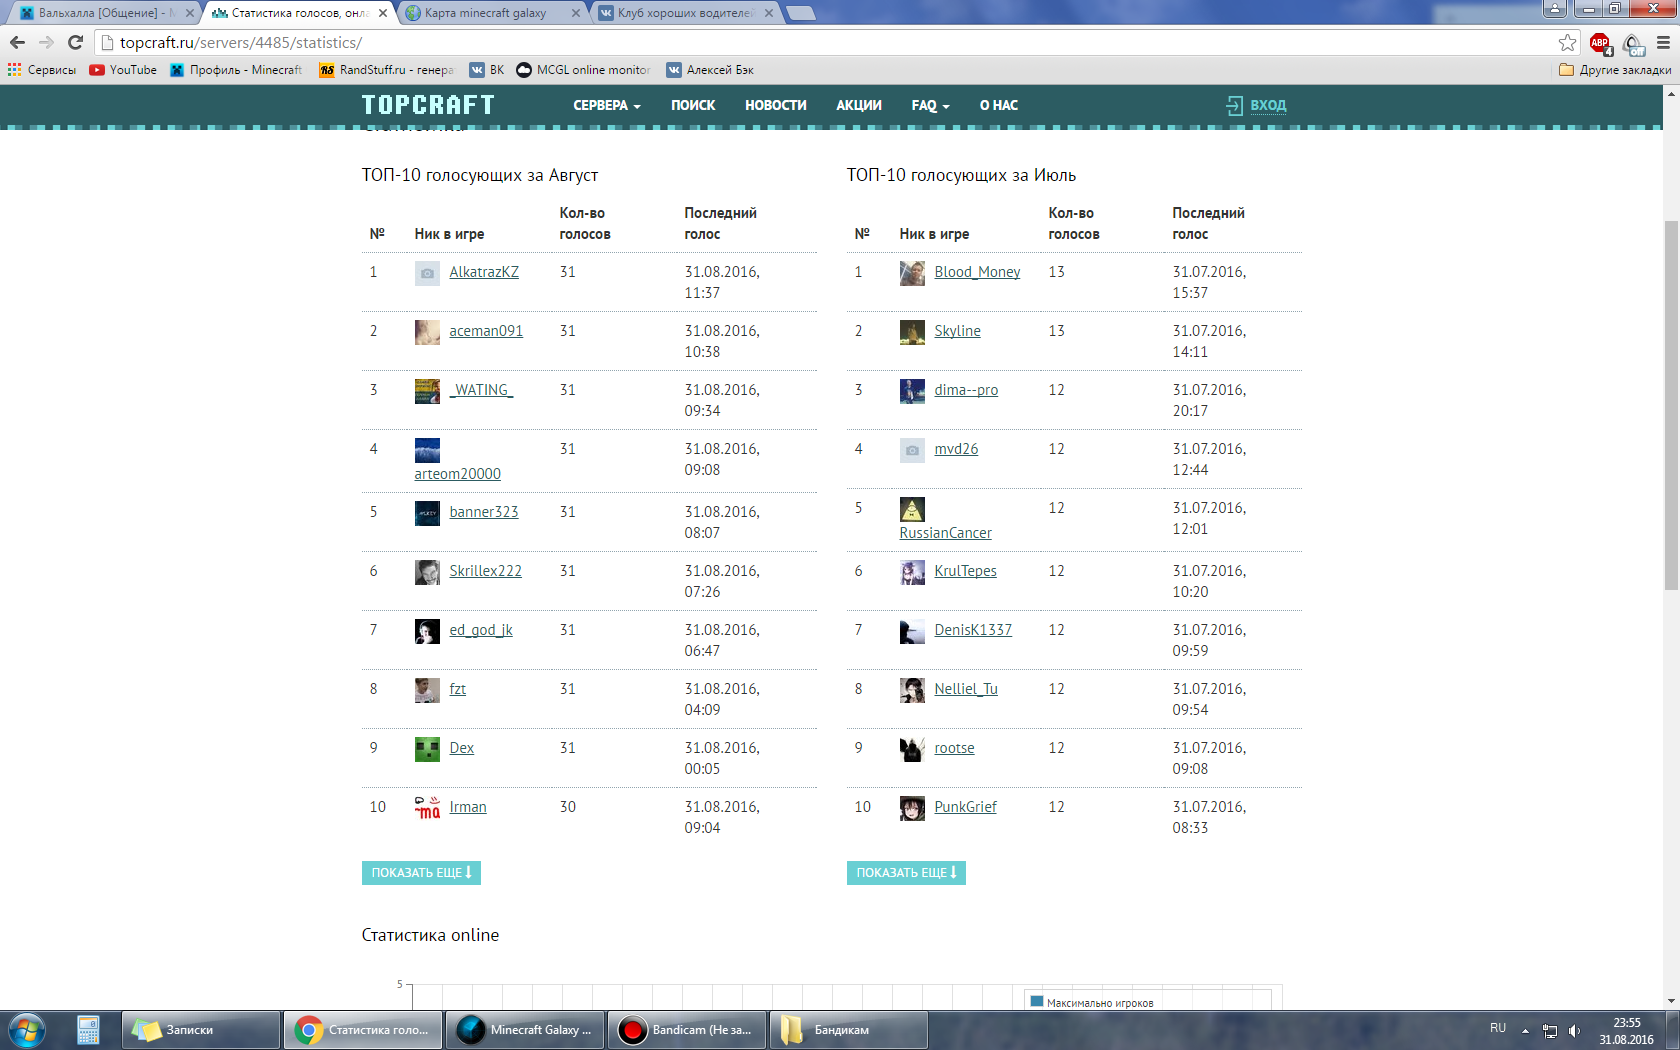Click Blood_Money's avatar
This screenshot has width=1680, height=1050.
click(x=912, y=273)
